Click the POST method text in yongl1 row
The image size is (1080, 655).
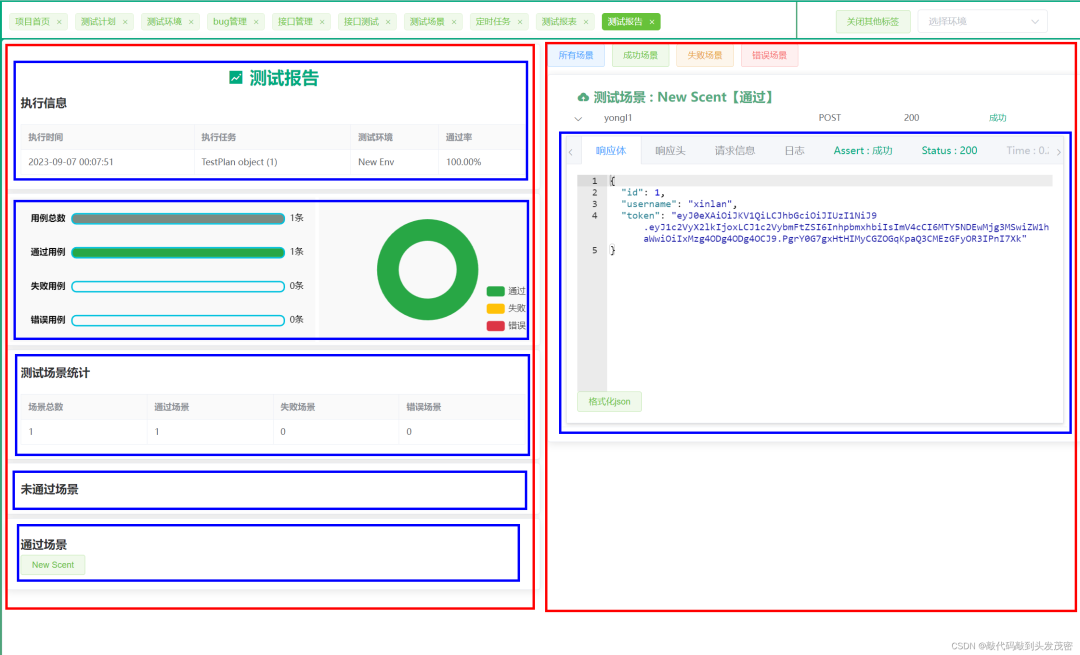[x=829, y=118]
